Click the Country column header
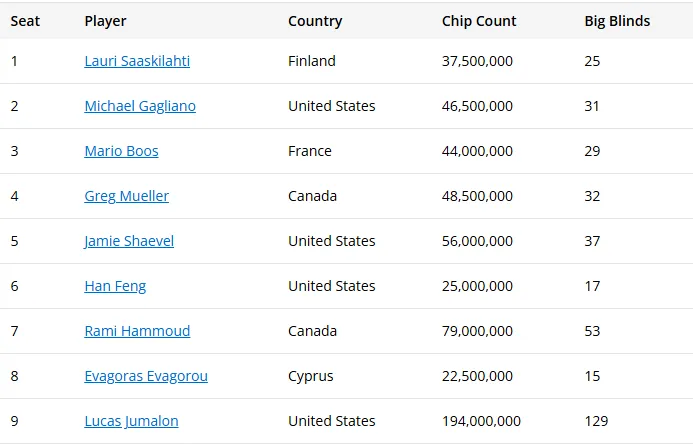Image resolution: width=693 pixels, height=444 pixels. pyautogui.click(x=315, y=21)
